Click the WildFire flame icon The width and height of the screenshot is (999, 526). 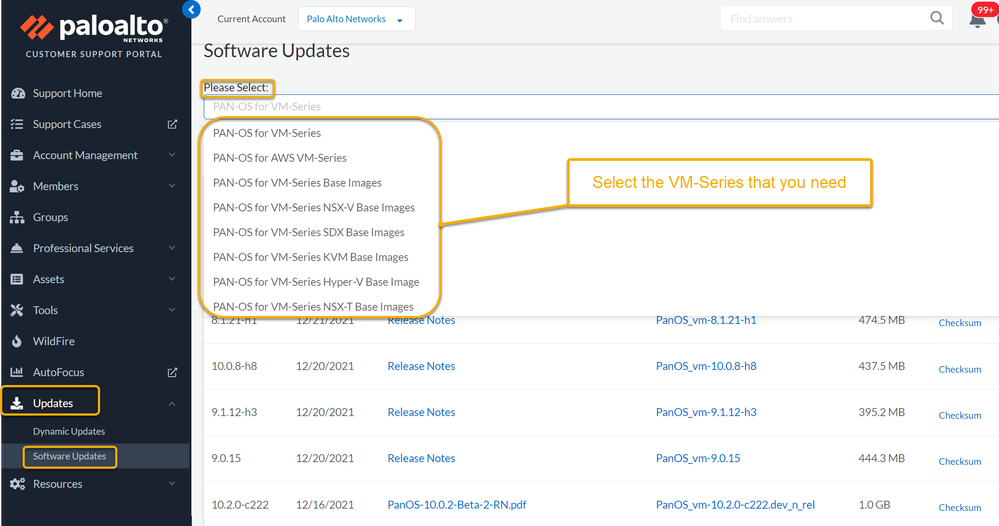pyautogui.click(x=17, y=341)
